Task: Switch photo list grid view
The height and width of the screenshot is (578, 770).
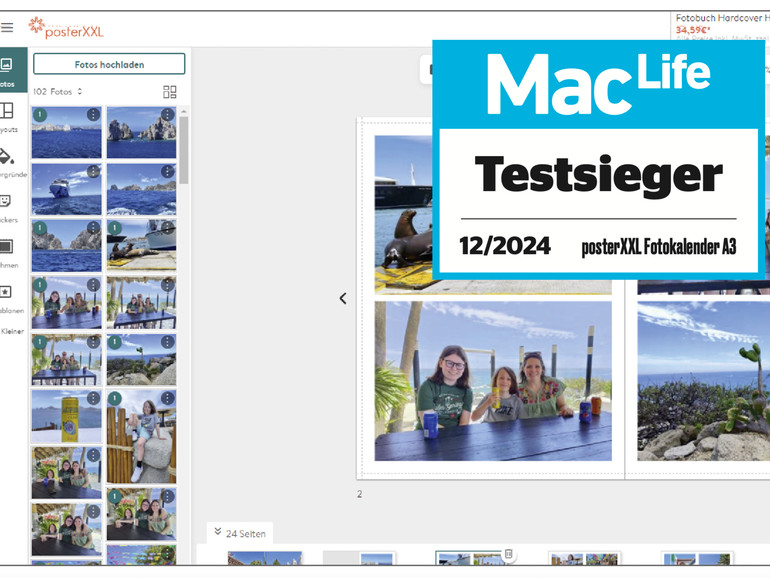Action: click(170, 92)
